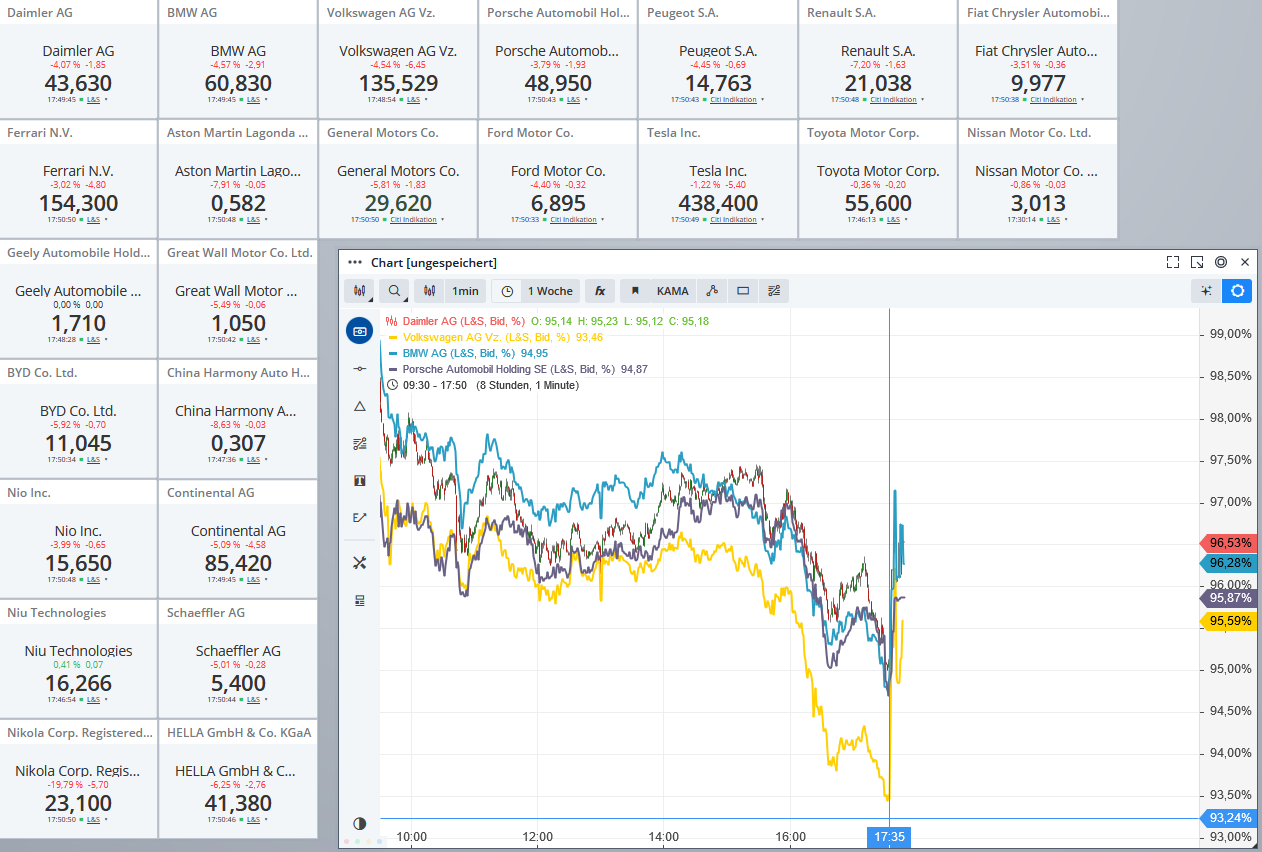Click Citi Indikation link on Fiat Chrysler tile
The image size is (1262, 852).
[1053, 100]
